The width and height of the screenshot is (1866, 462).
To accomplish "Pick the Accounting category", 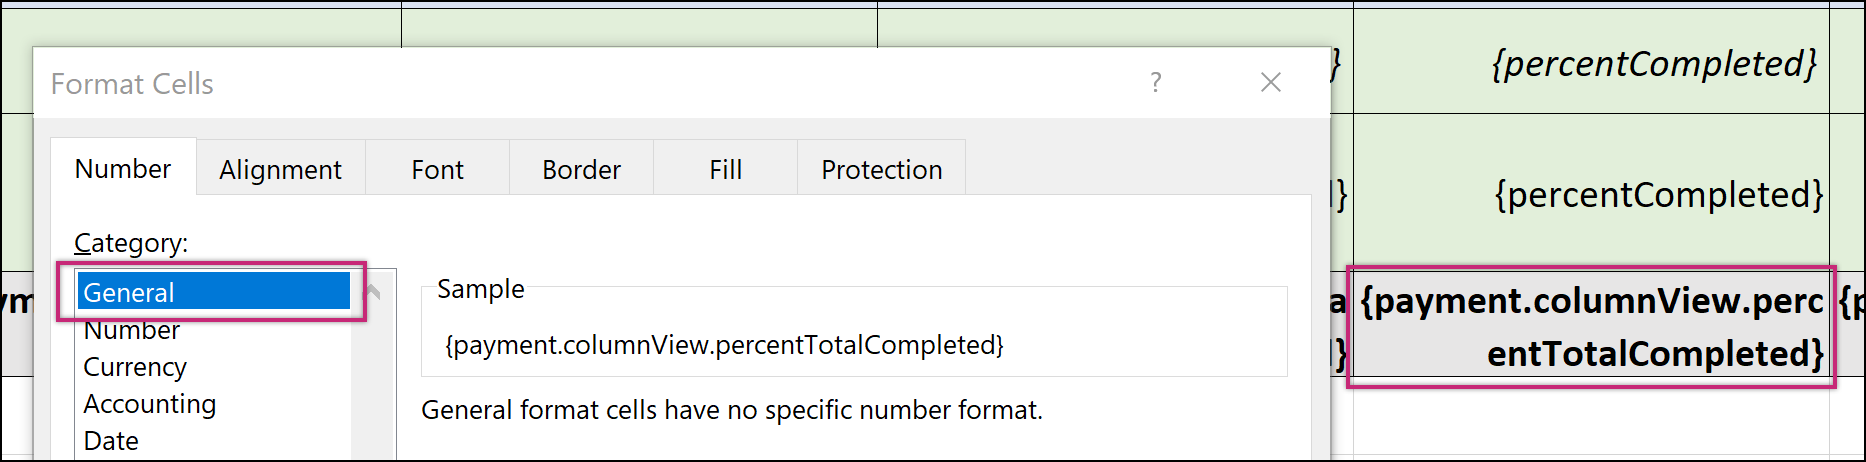I will click(150, 404).
